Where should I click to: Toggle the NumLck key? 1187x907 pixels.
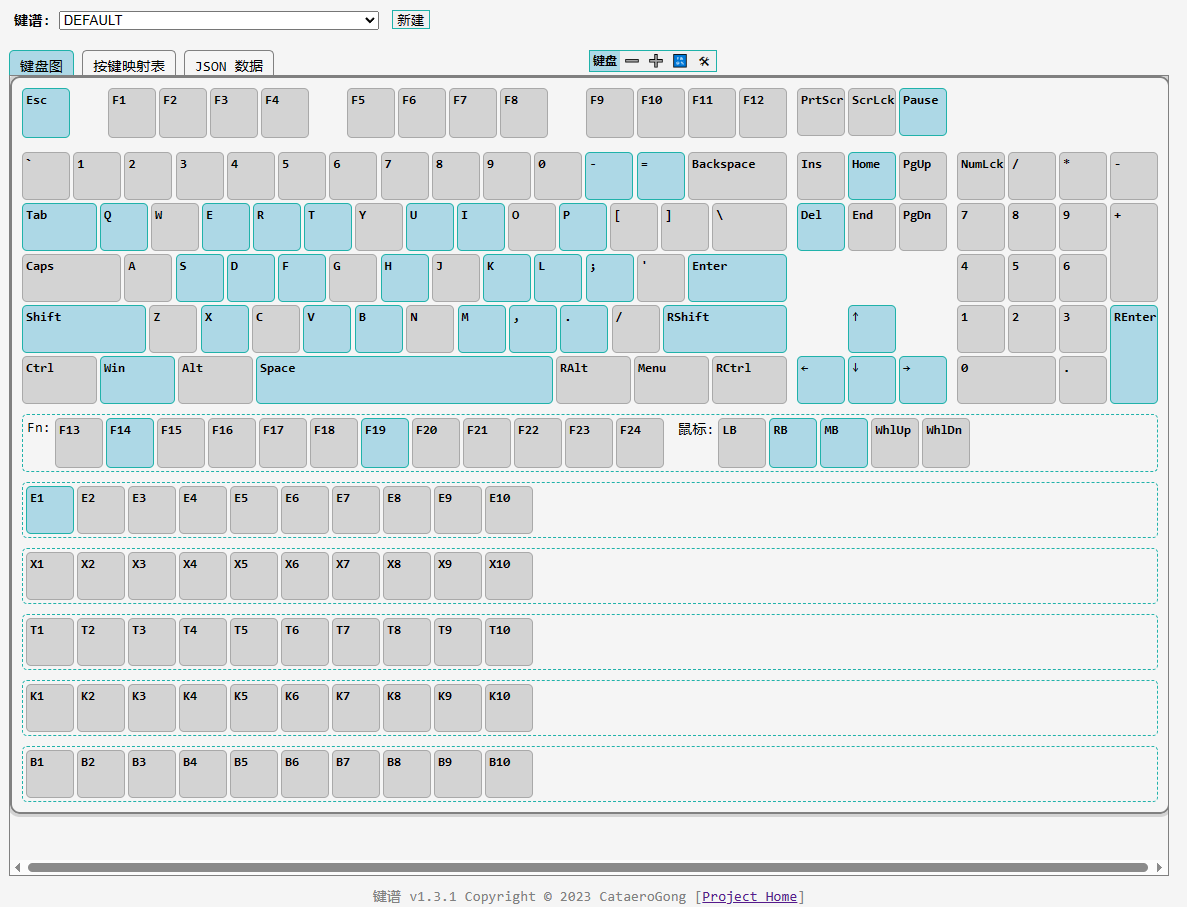tap(980, 176)
